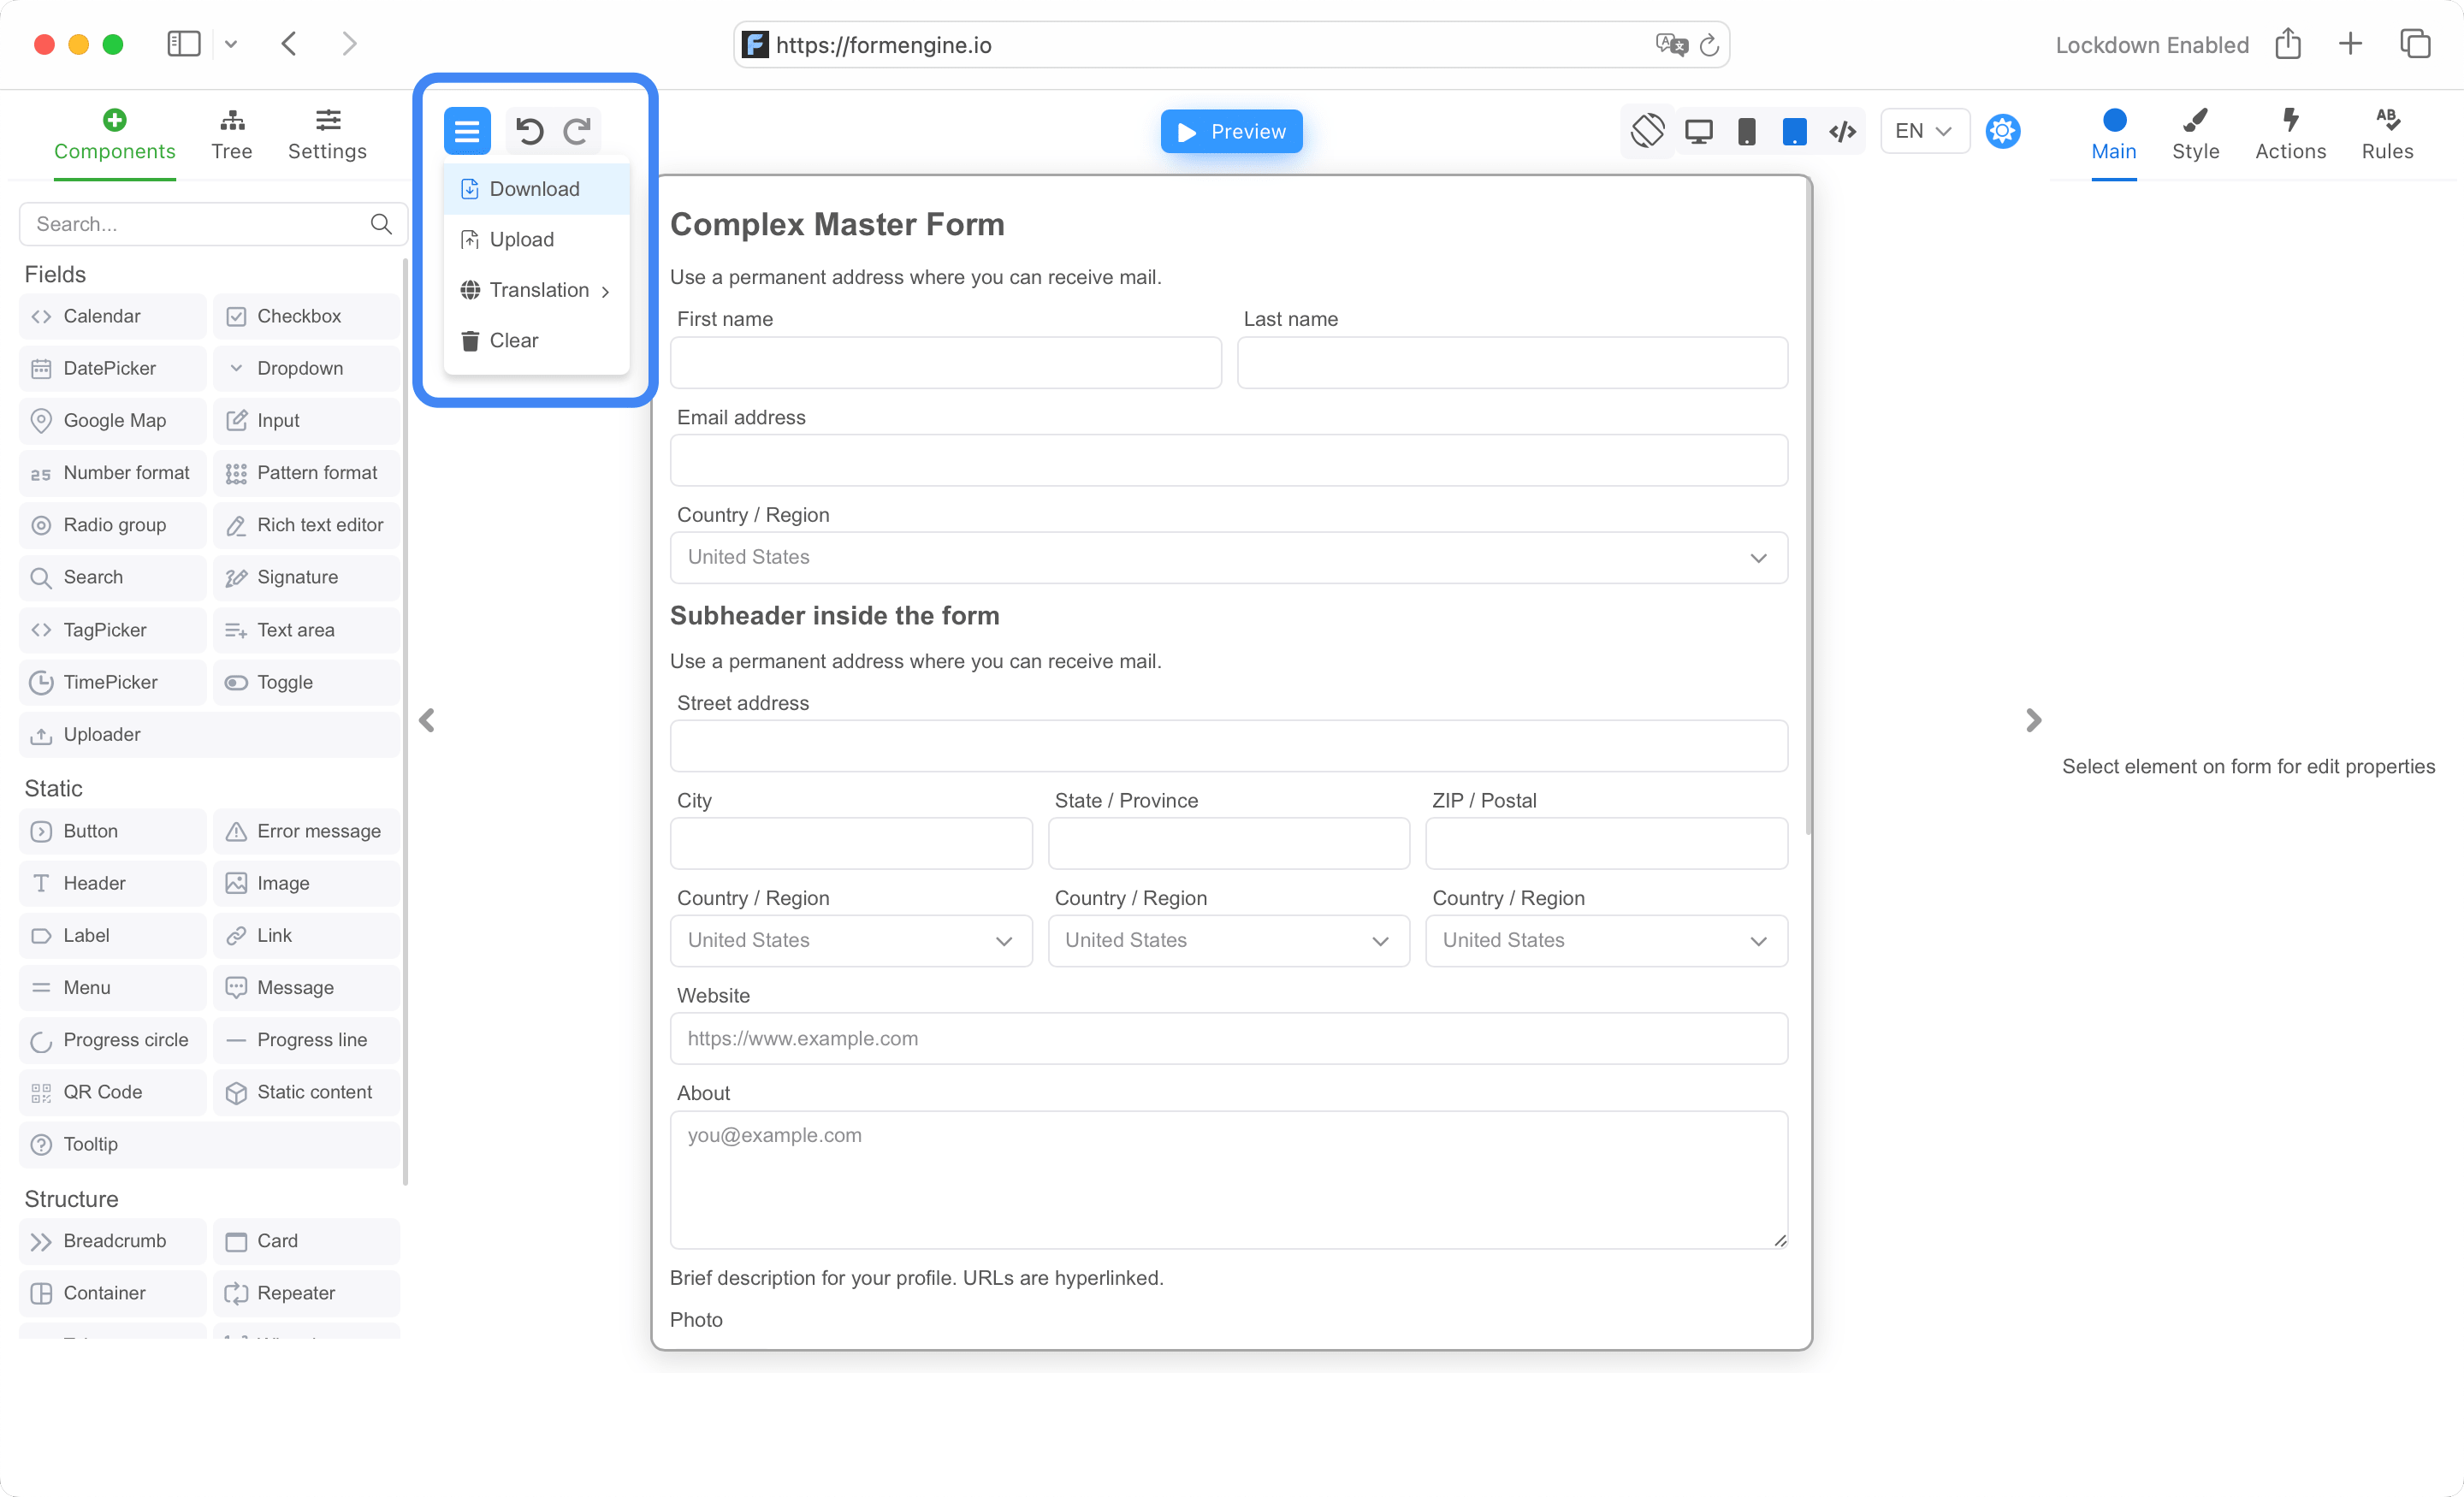Choose Upload from the menu
This screenshot has width=2464, height=1497.
536,239
